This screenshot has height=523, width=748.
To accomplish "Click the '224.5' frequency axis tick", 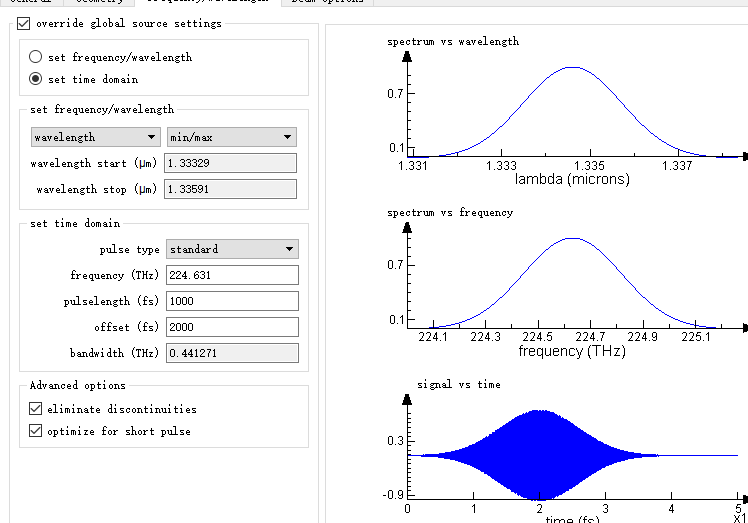I will [x=538, y=337].
